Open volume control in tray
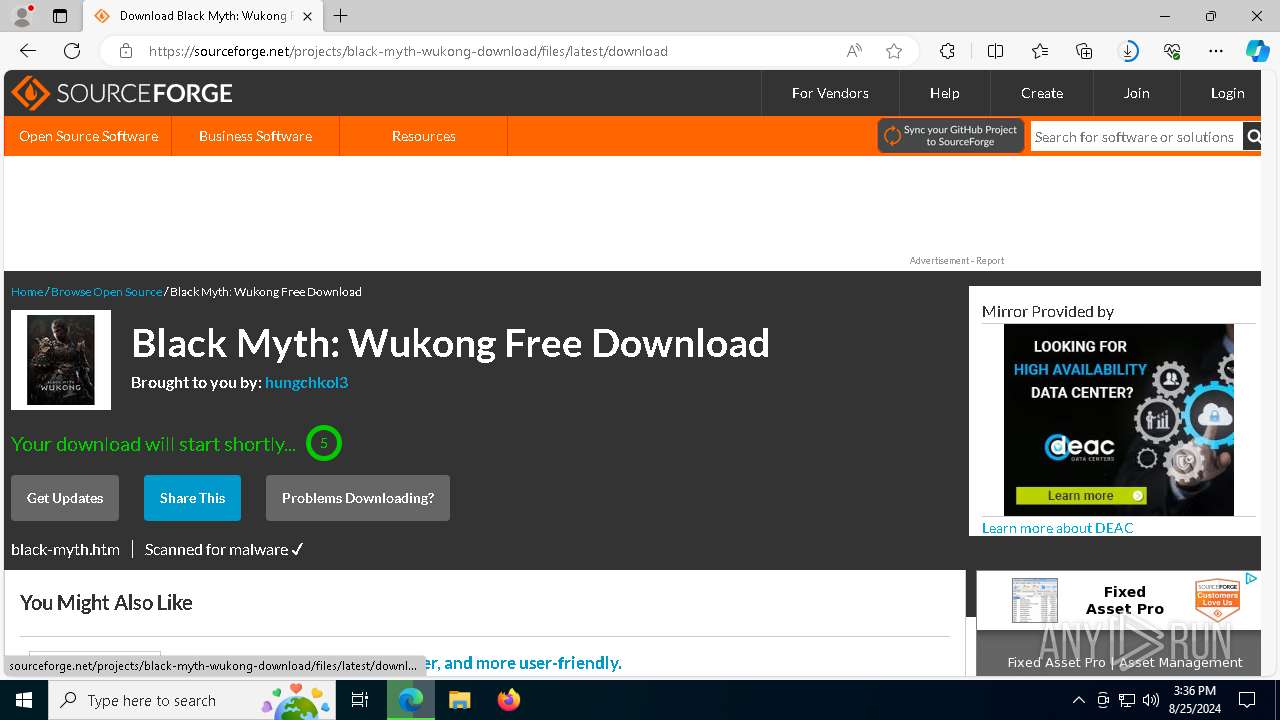Image resolution: width=1280 pixels, height=720 pixels. coord(1150,700)
